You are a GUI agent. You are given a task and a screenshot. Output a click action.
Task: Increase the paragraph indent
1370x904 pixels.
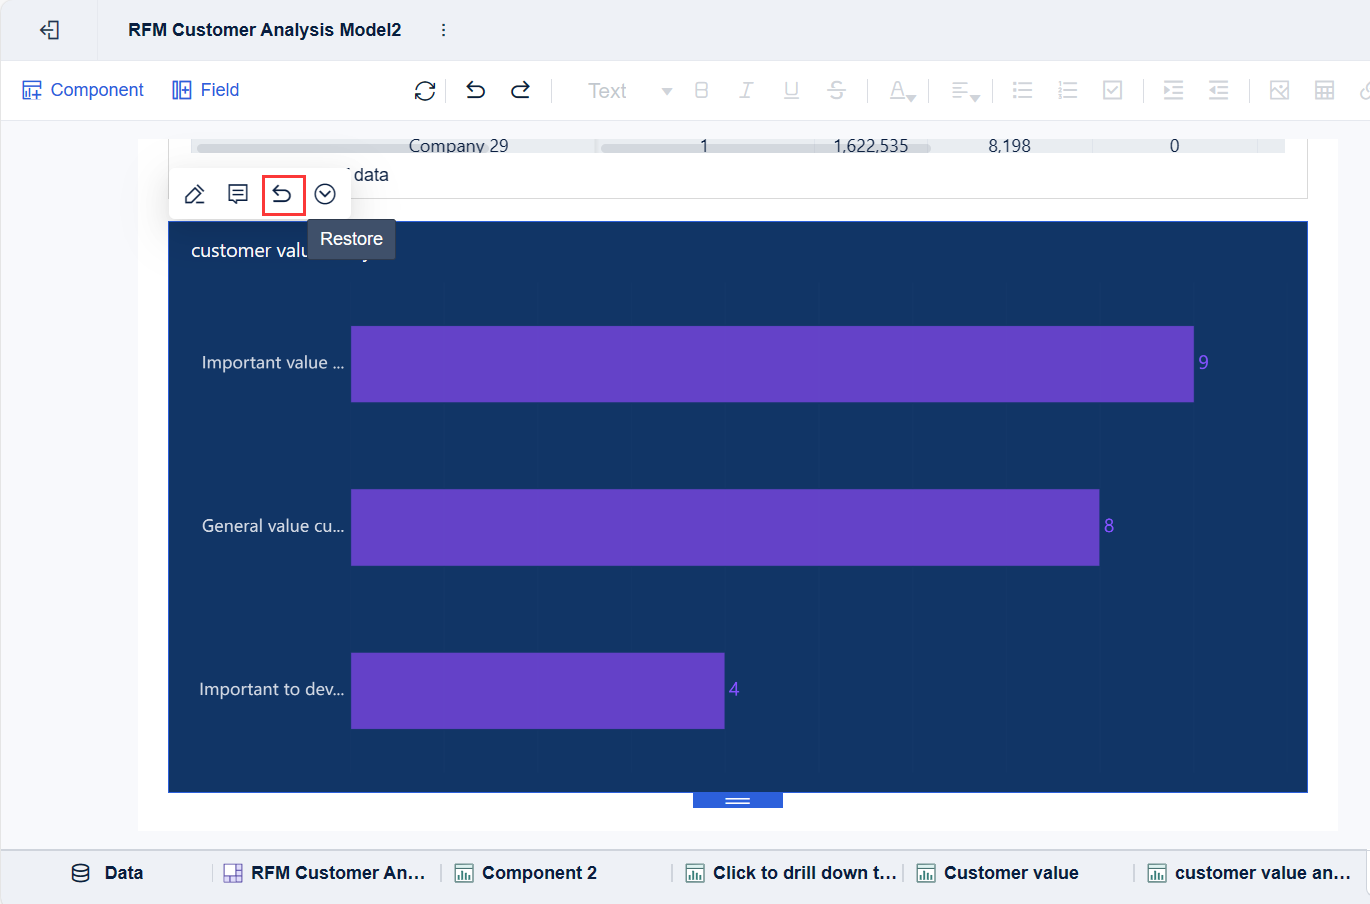(1173, 91)
